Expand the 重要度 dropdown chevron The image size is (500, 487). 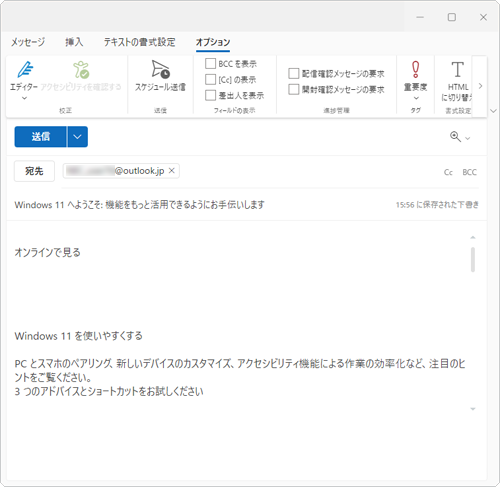416,98
